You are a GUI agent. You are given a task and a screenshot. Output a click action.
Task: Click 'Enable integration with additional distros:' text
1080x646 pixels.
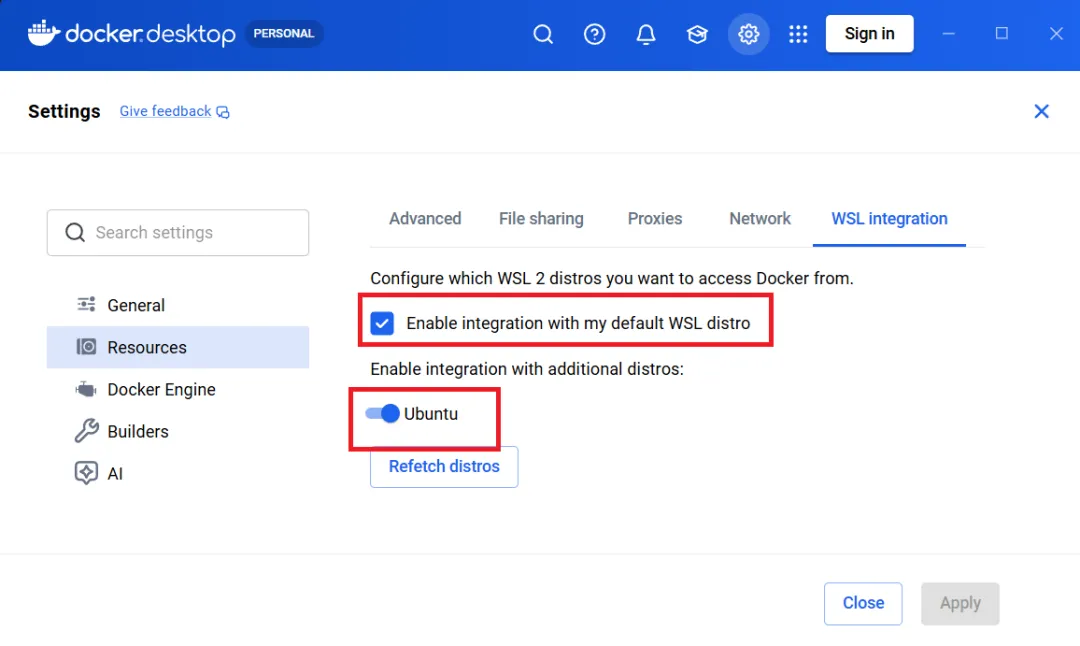point(527,368)
